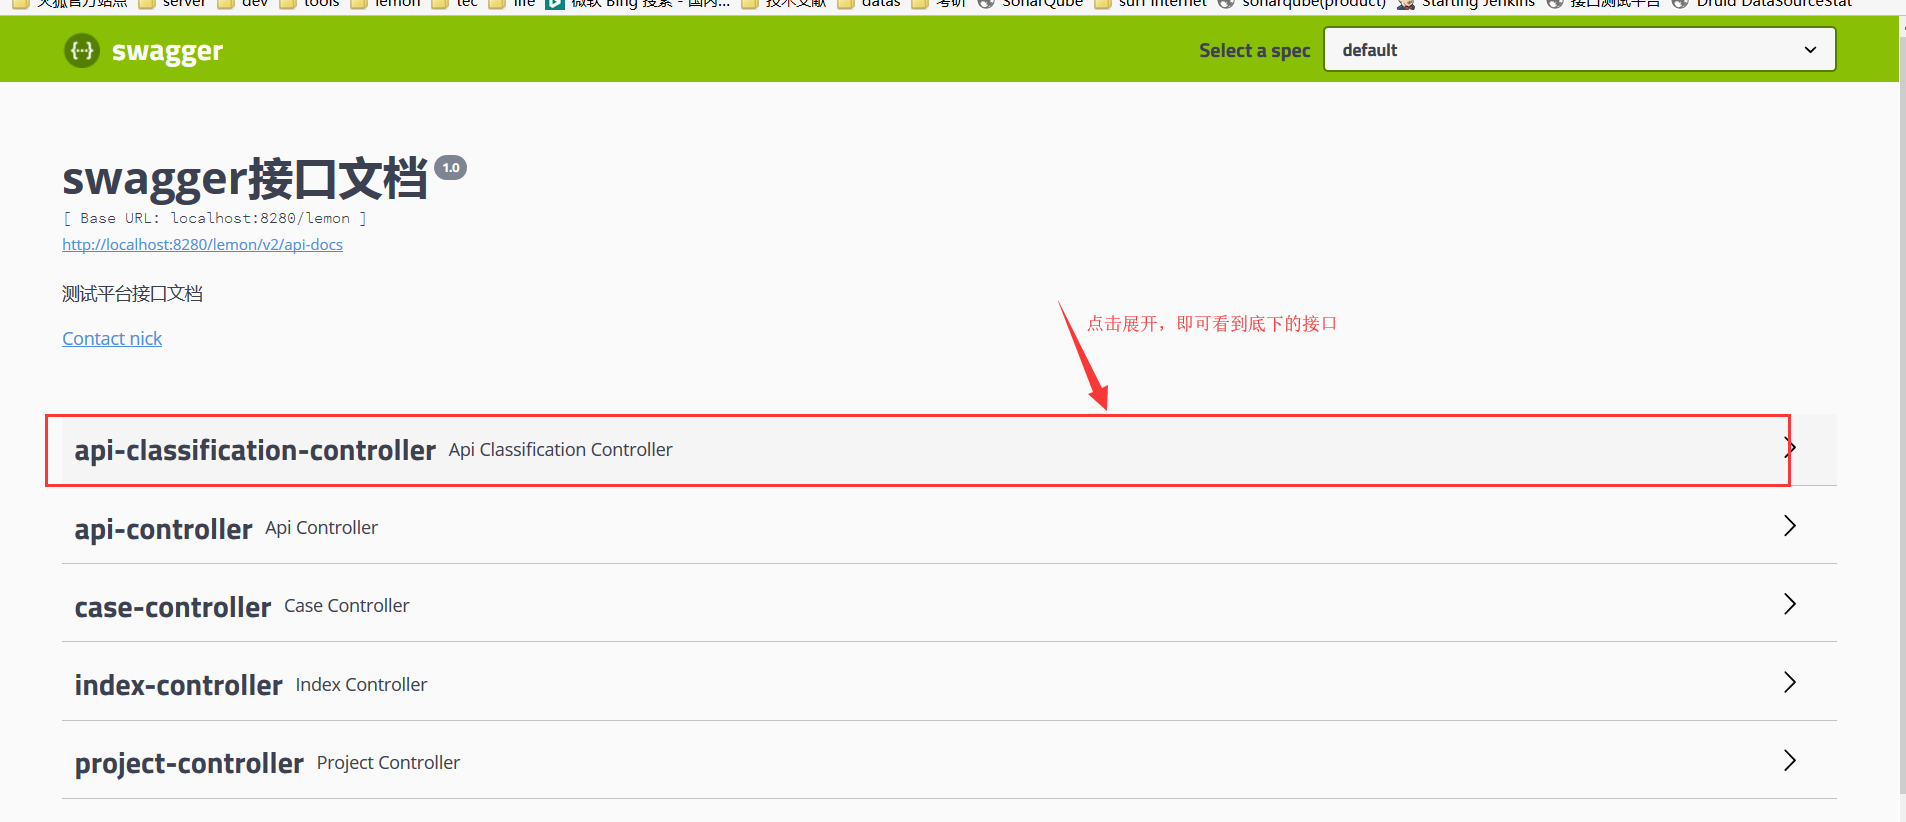Expand api-controller using its chevron arrow

pos(1790,526)
